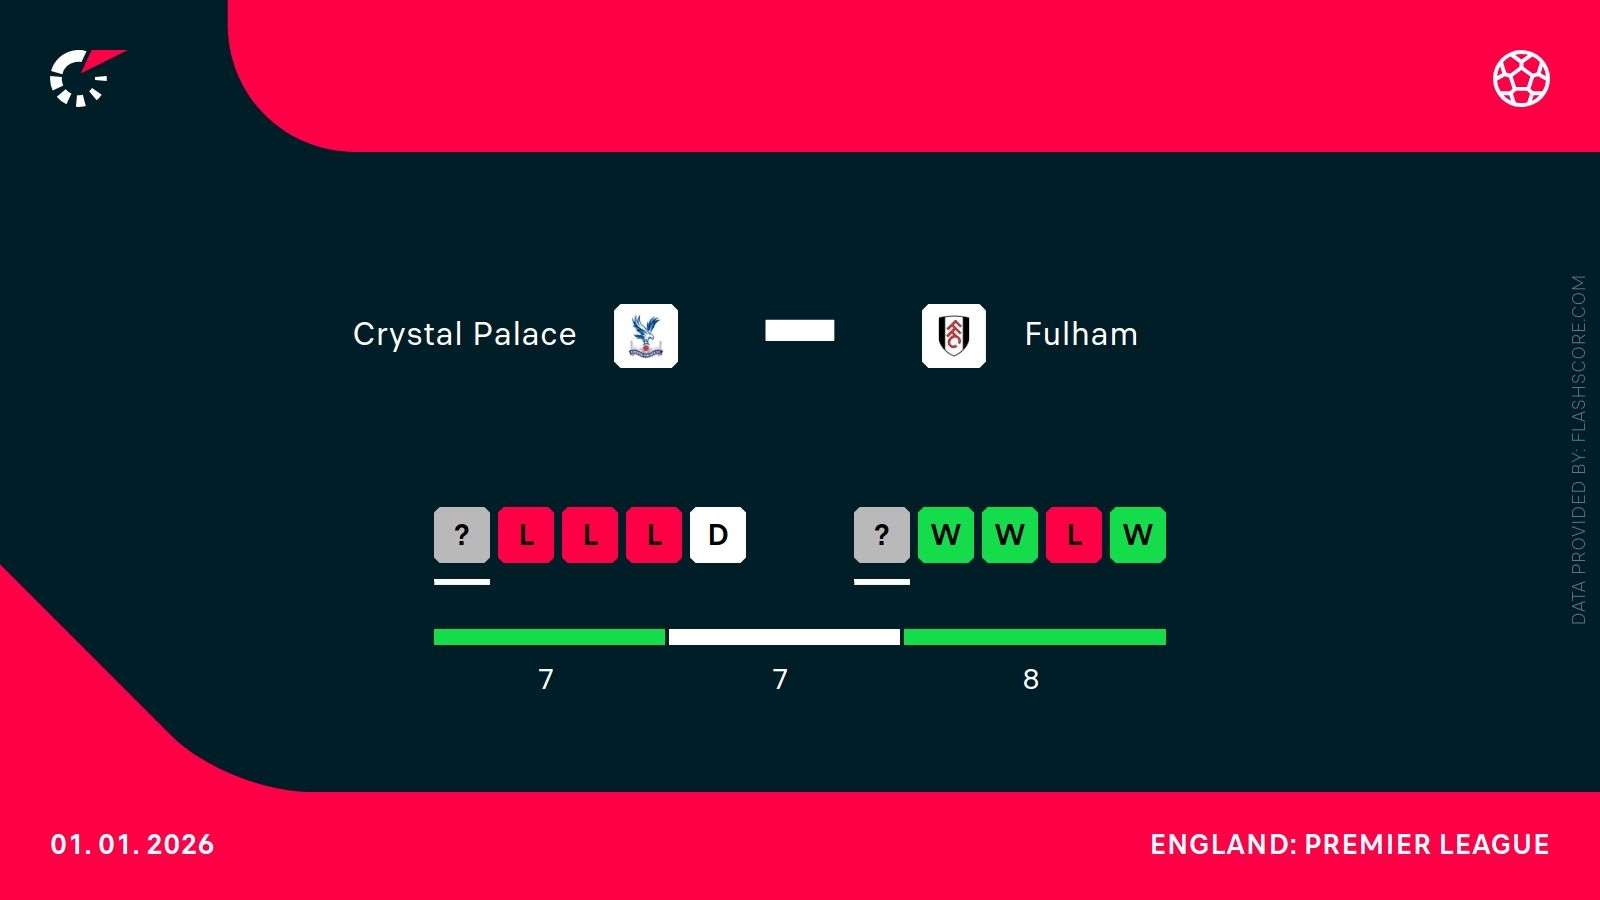Click the Fulham team name
The image size is (1600, 900).
click(x=1081, y=334)
